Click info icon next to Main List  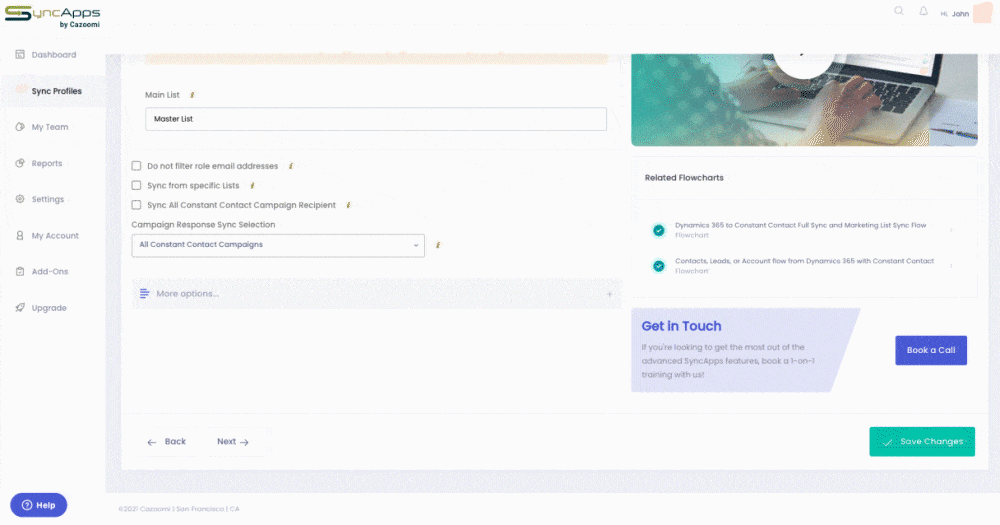[192, 95]
